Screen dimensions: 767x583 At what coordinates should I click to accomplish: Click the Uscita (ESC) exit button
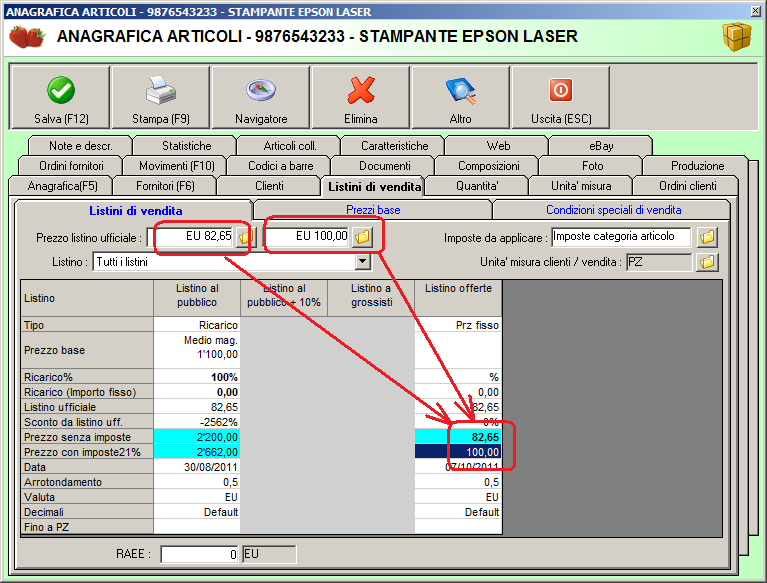click(x=561, y=97)
